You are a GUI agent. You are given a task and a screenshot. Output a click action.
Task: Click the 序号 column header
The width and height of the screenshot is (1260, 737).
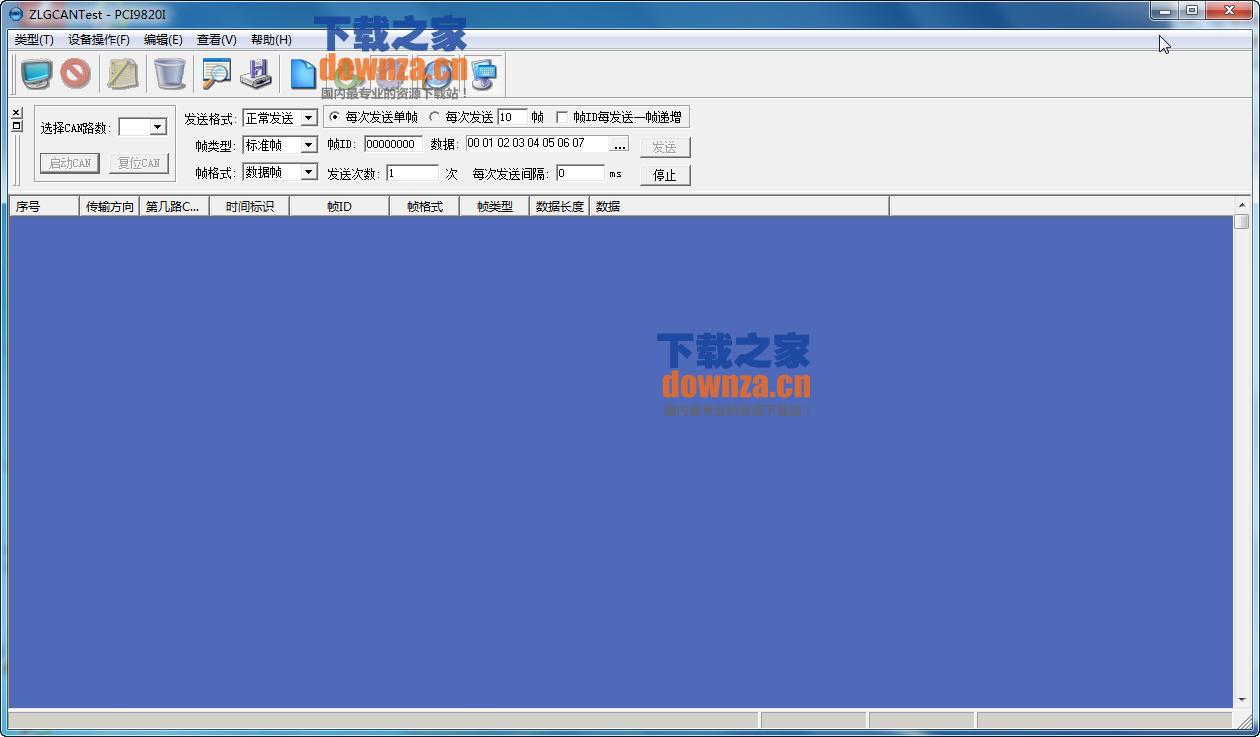[44, 207]
